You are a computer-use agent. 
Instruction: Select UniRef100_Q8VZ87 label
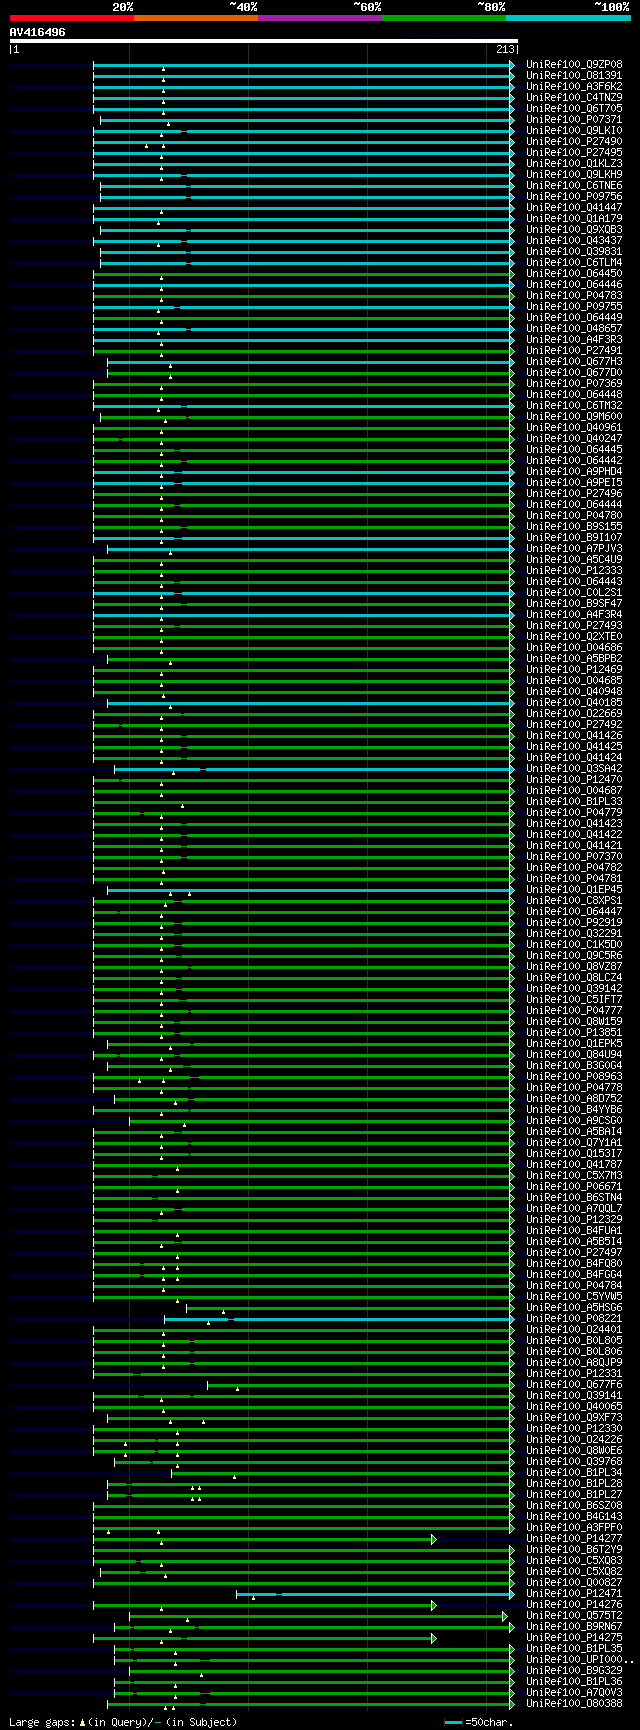pyautogui.click(x=574, y=967)
